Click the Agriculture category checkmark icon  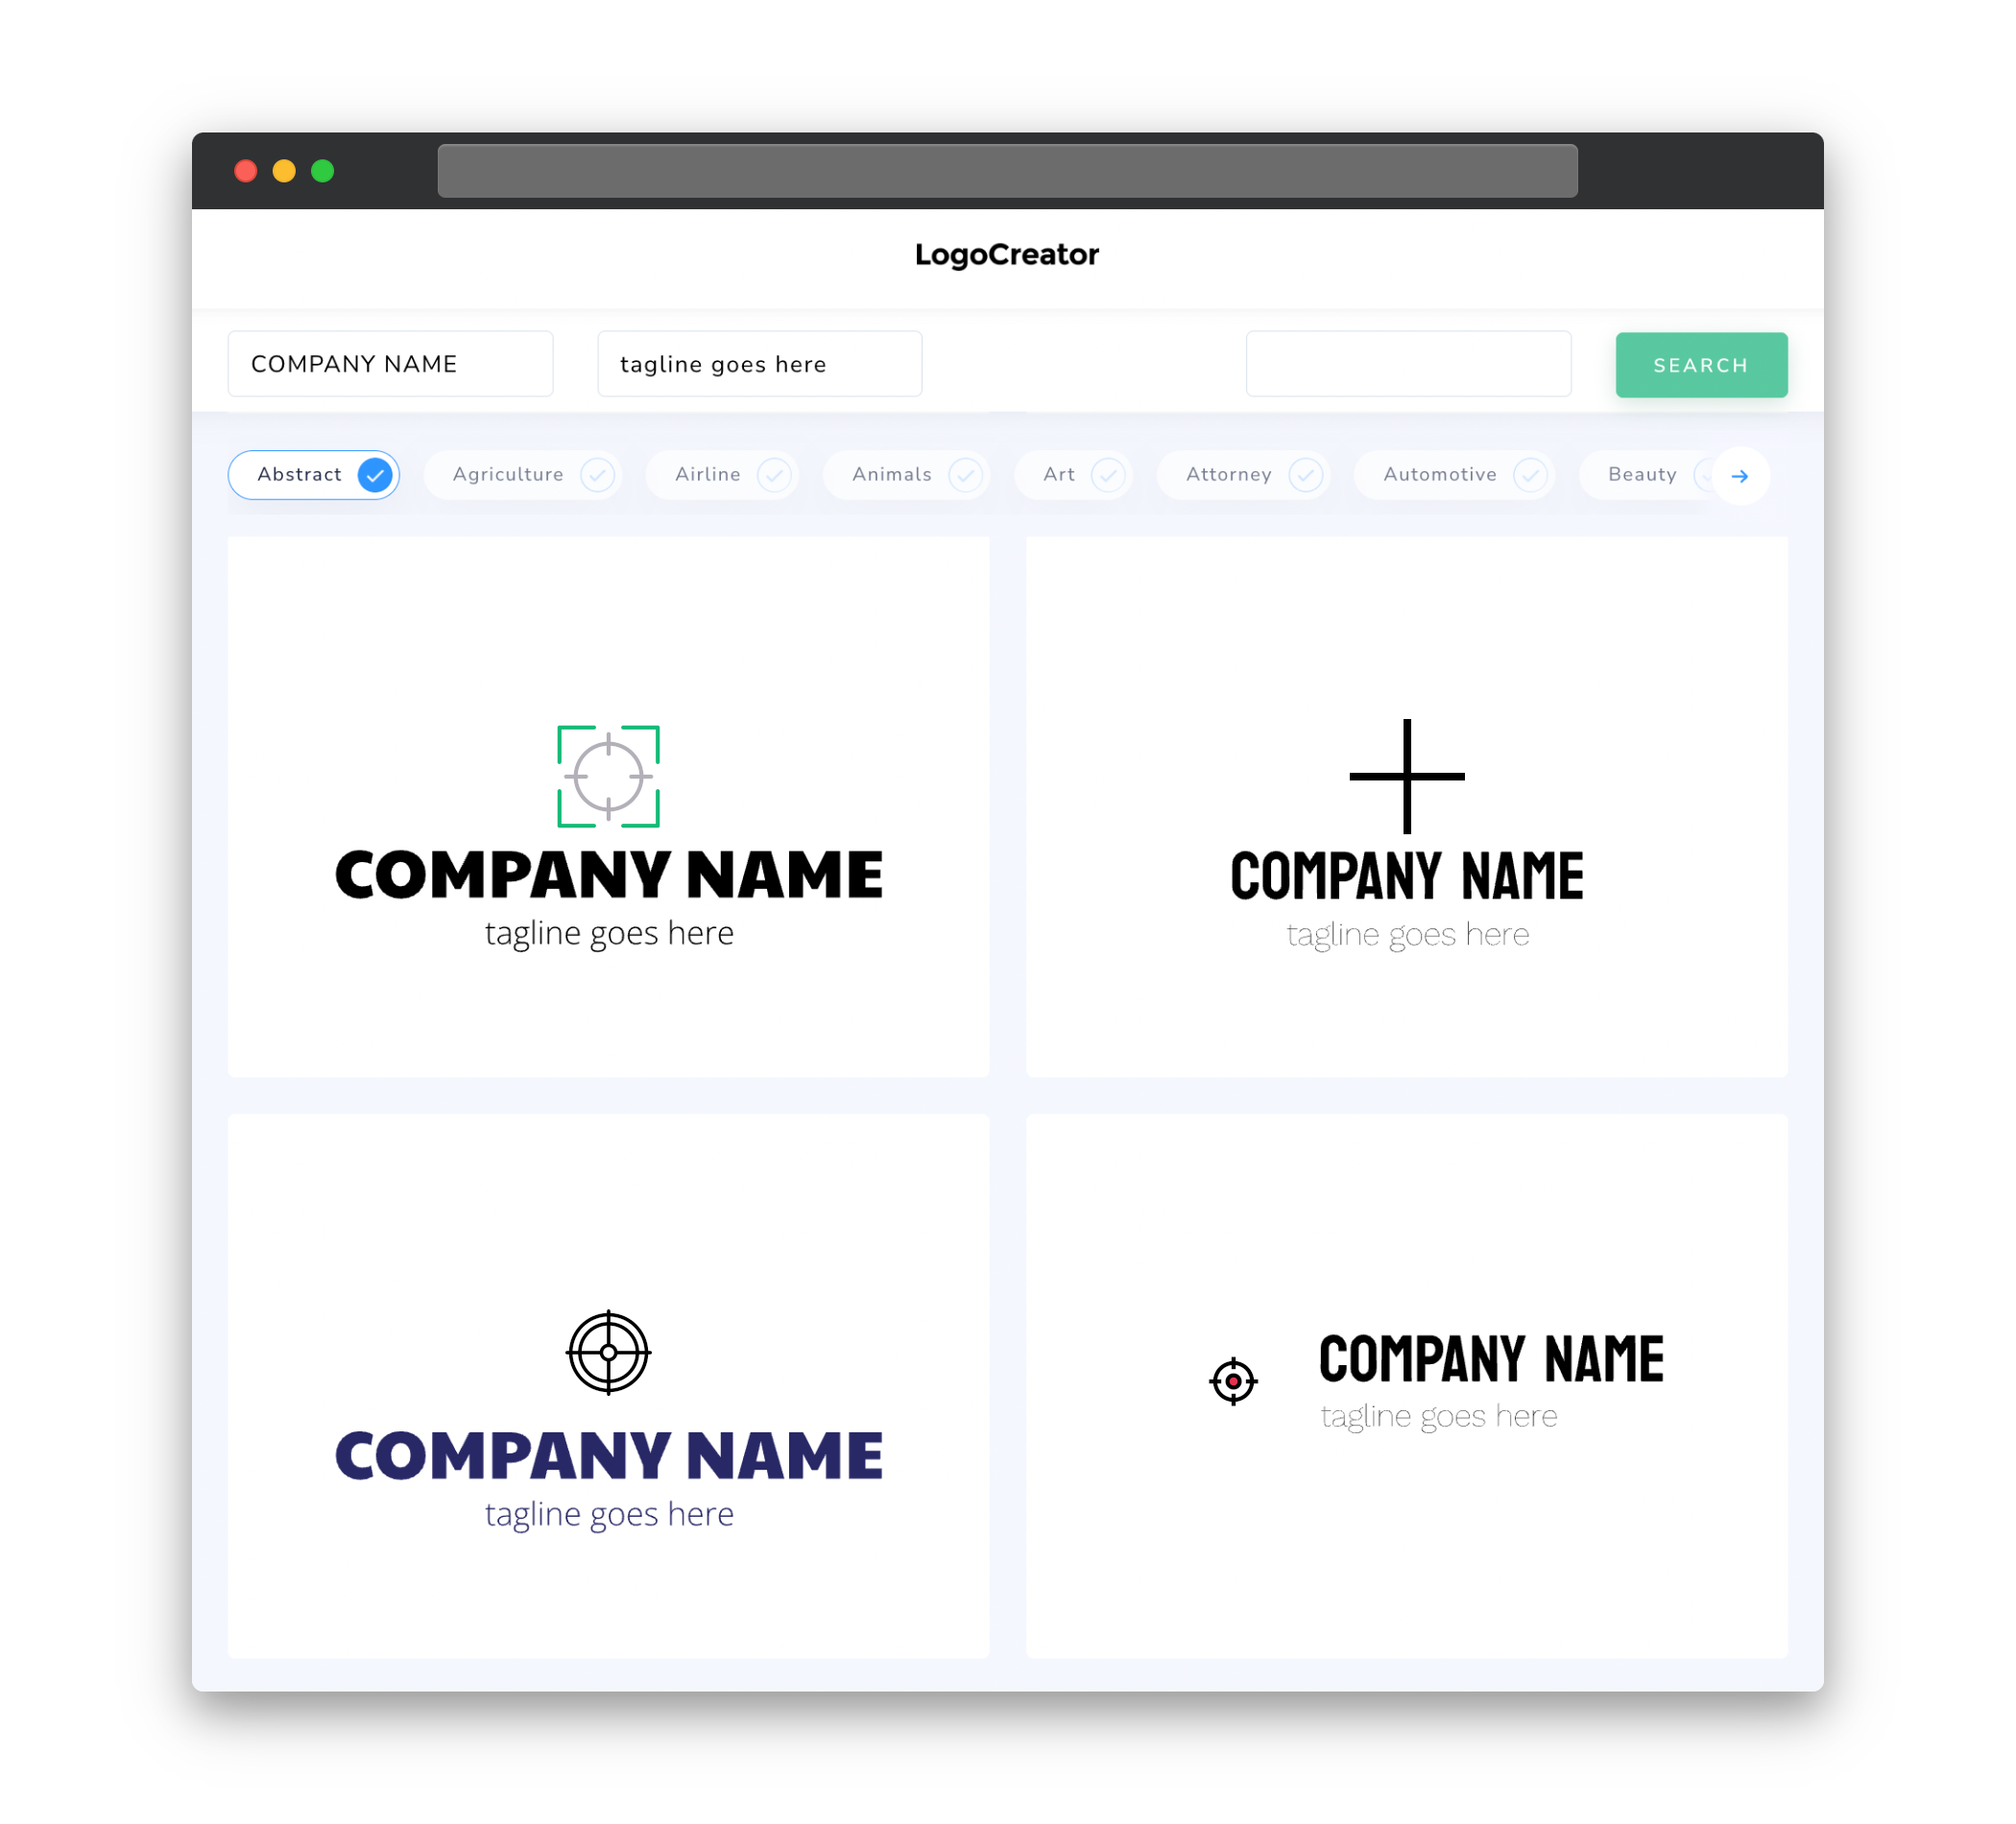[x=599, y=474]
